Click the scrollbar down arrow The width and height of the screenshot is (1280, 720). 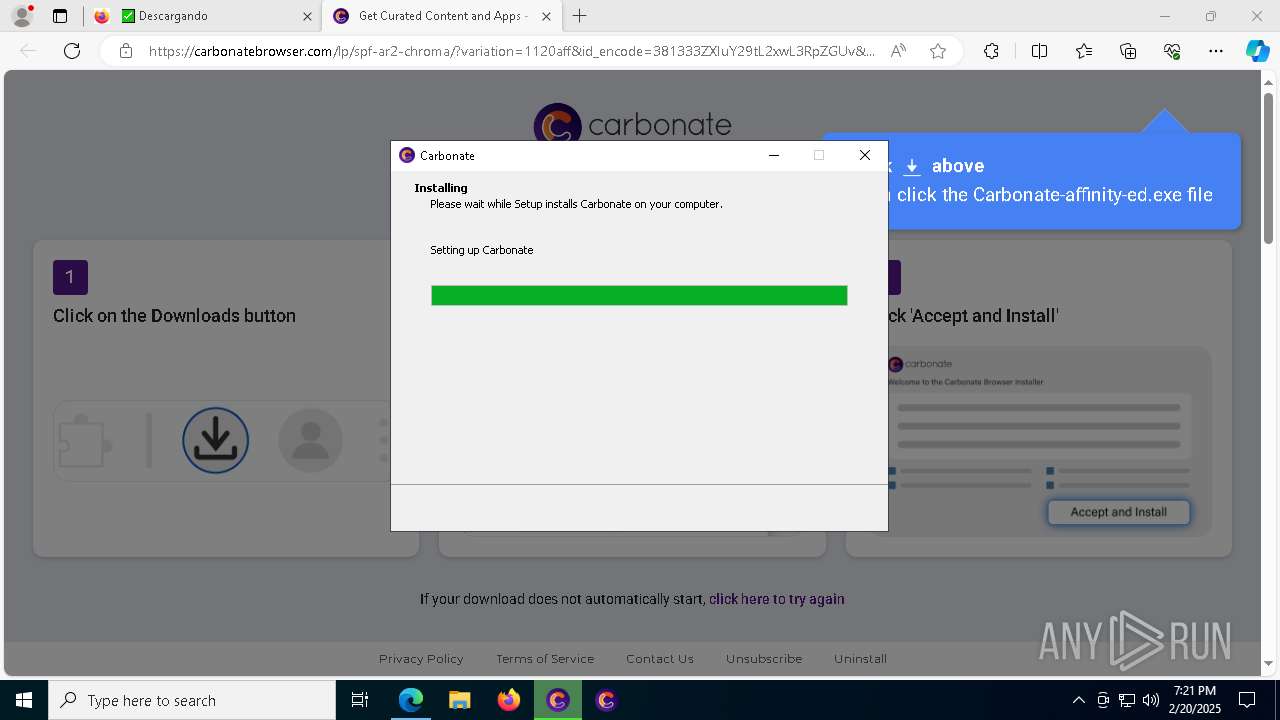tap(1268, 663)
